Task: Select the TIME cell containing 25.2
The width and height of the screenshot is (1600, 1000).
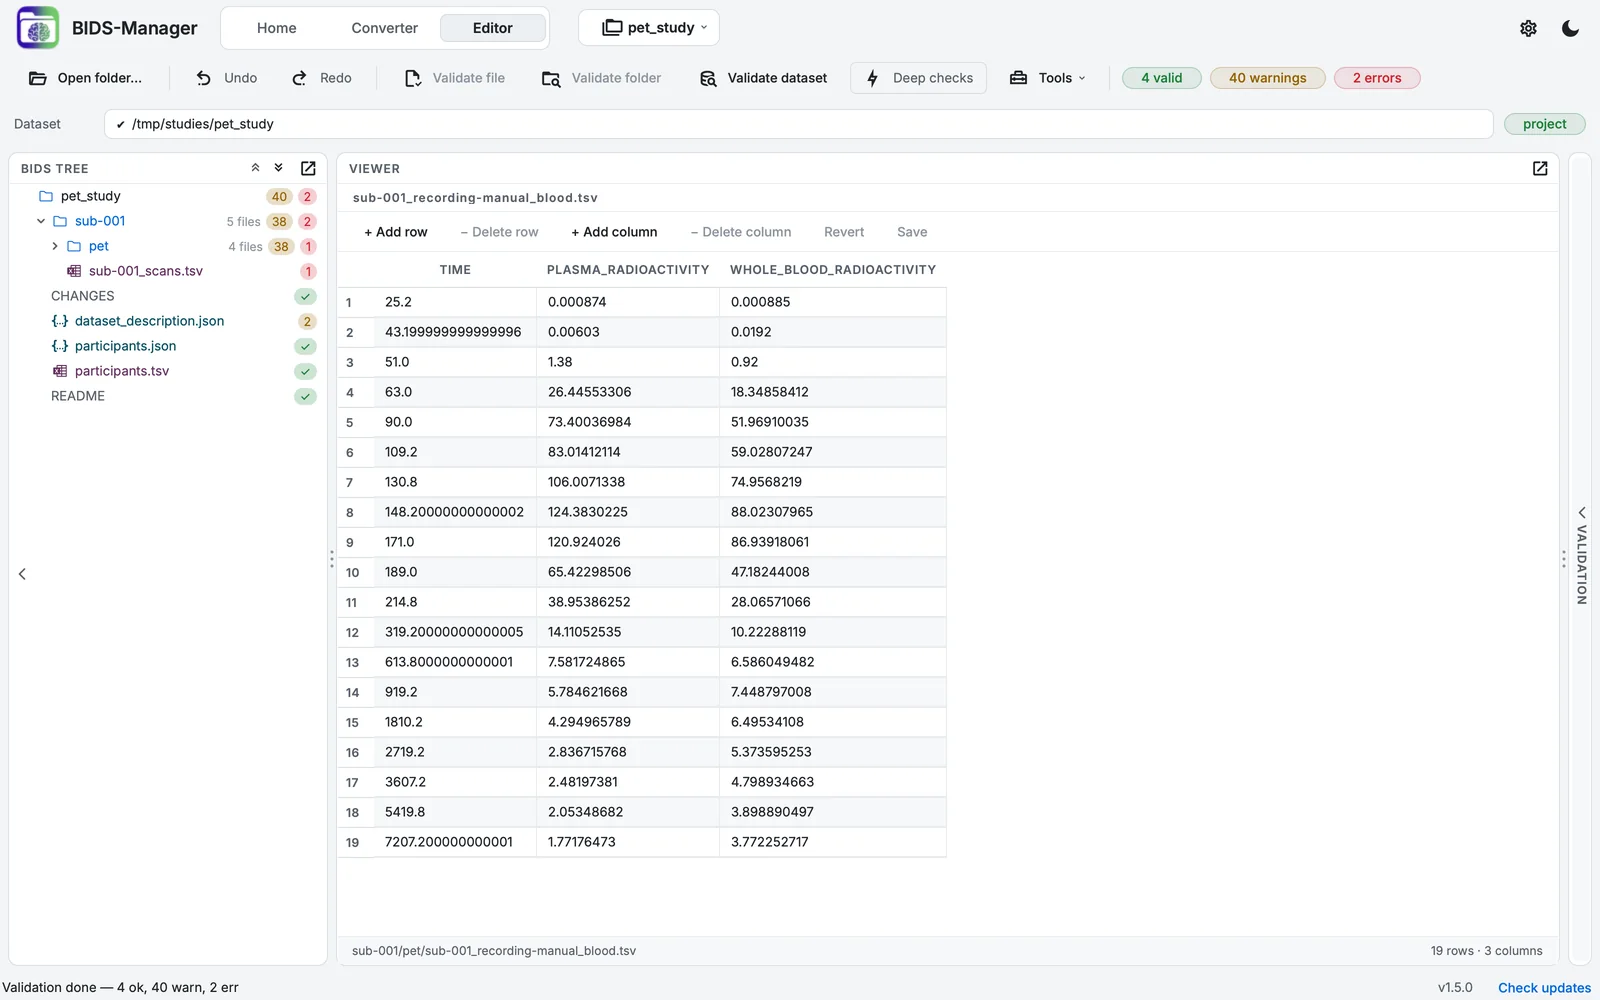Action: tap(455, 302)
